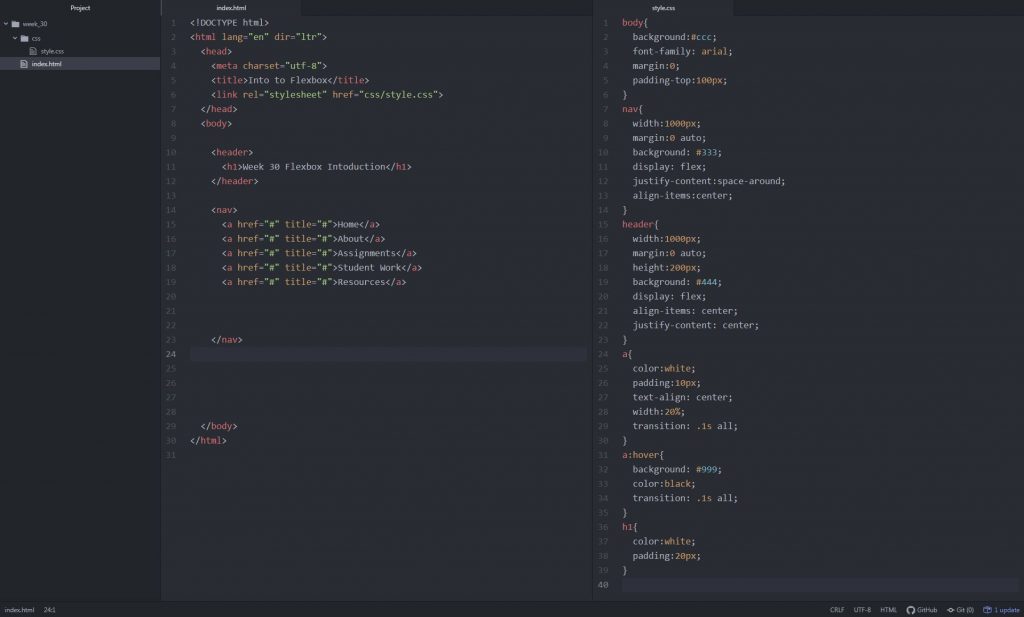Screen dimensions: 1024x617
Task: Click the "justify-content:space-around;" declaration
Action: pos(709,182)
